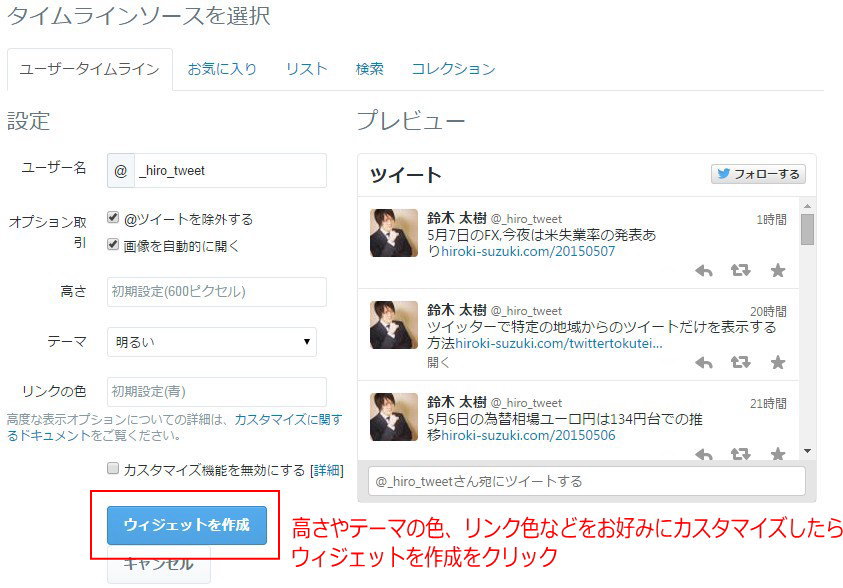
Task: Click the preview scrollbar down arrow
Action: pyautogui.click(x=807, y=451)
